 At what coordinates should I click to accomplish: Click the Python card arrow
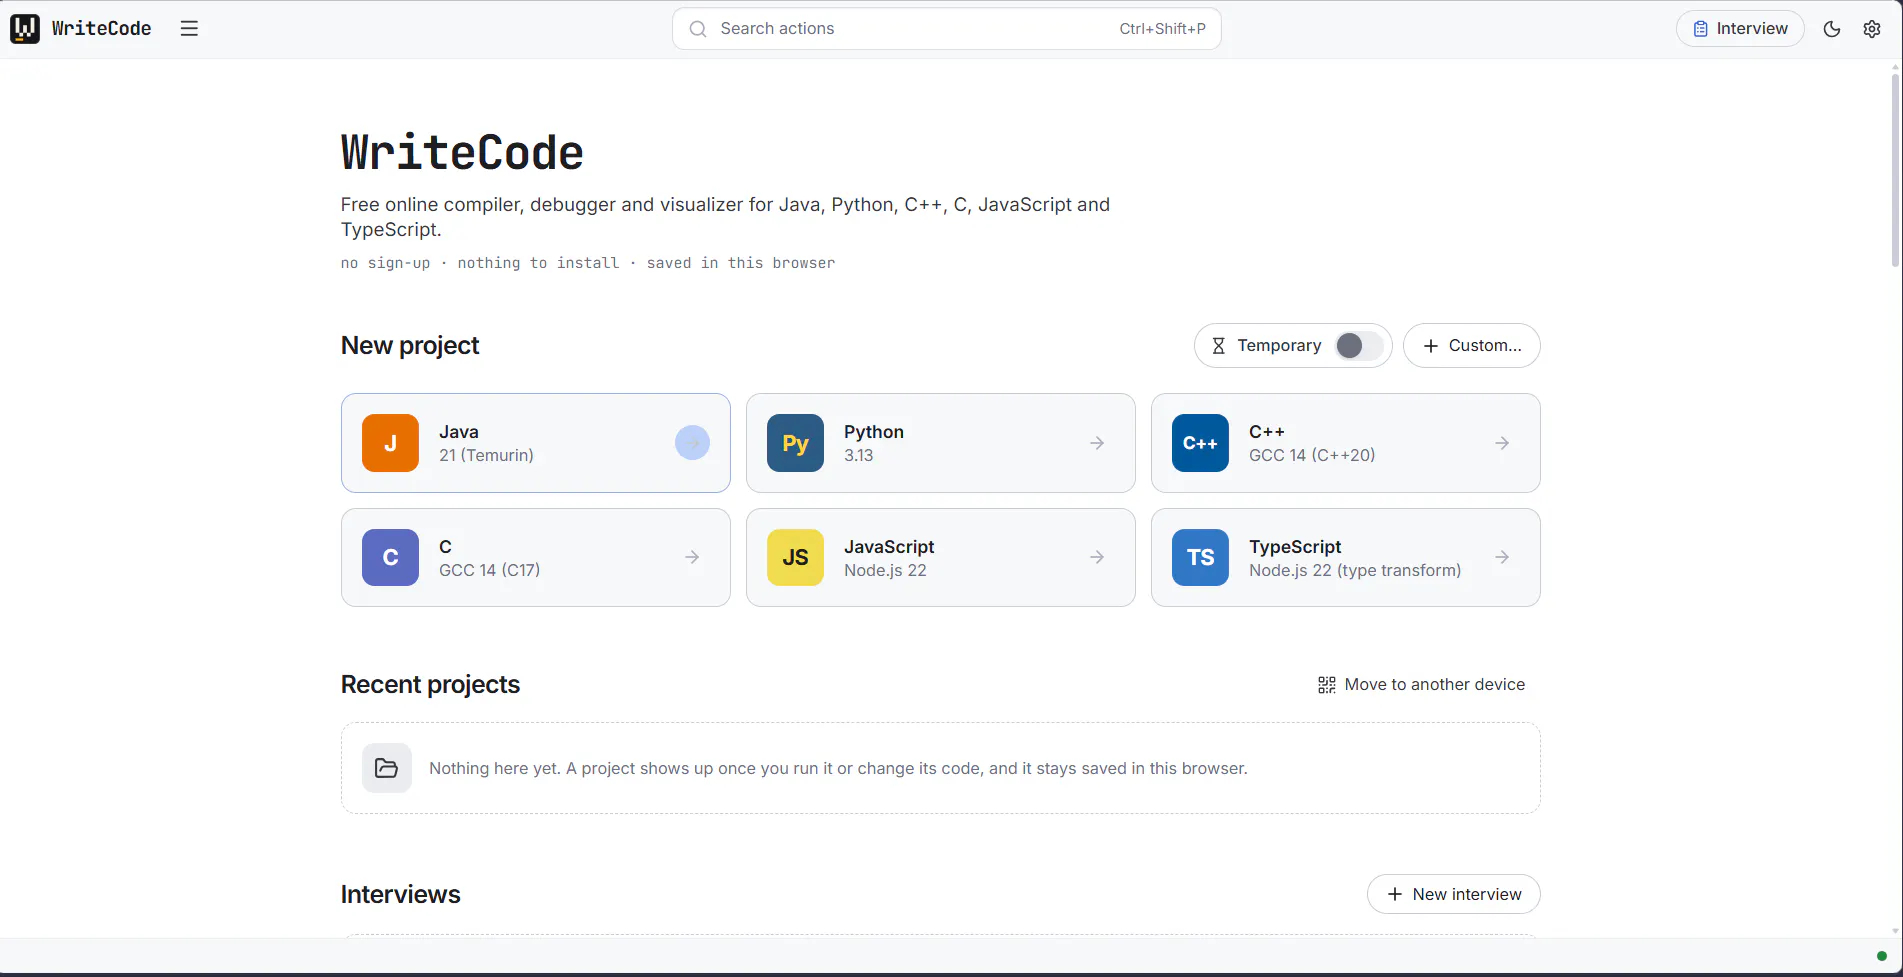click(1097, 443)
